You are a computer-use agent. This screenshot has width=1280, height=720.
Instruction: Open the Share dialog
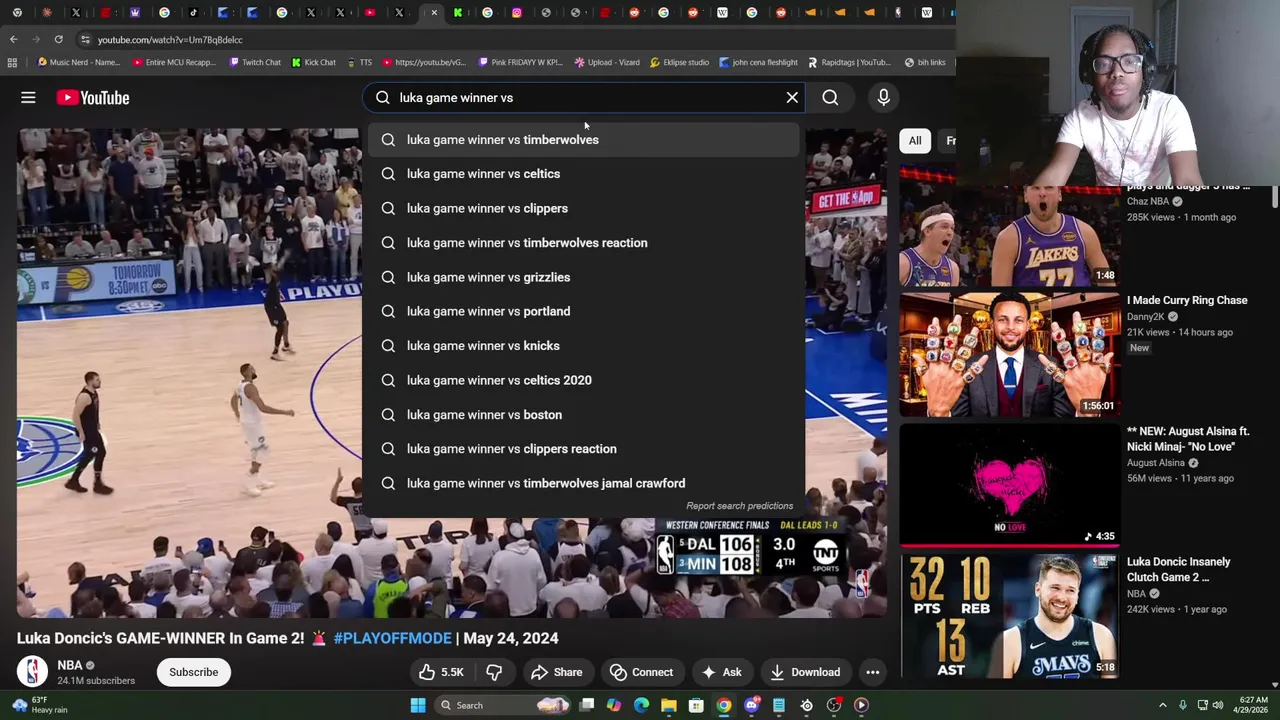click(x=556, y=672)
